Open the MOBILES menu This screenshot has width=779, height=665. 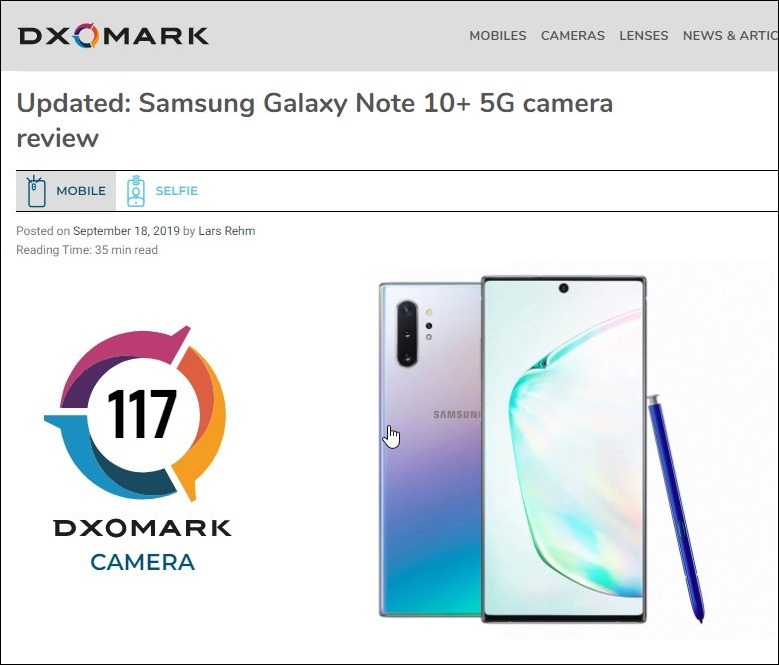pyautogui.click(x=498, y=36)
